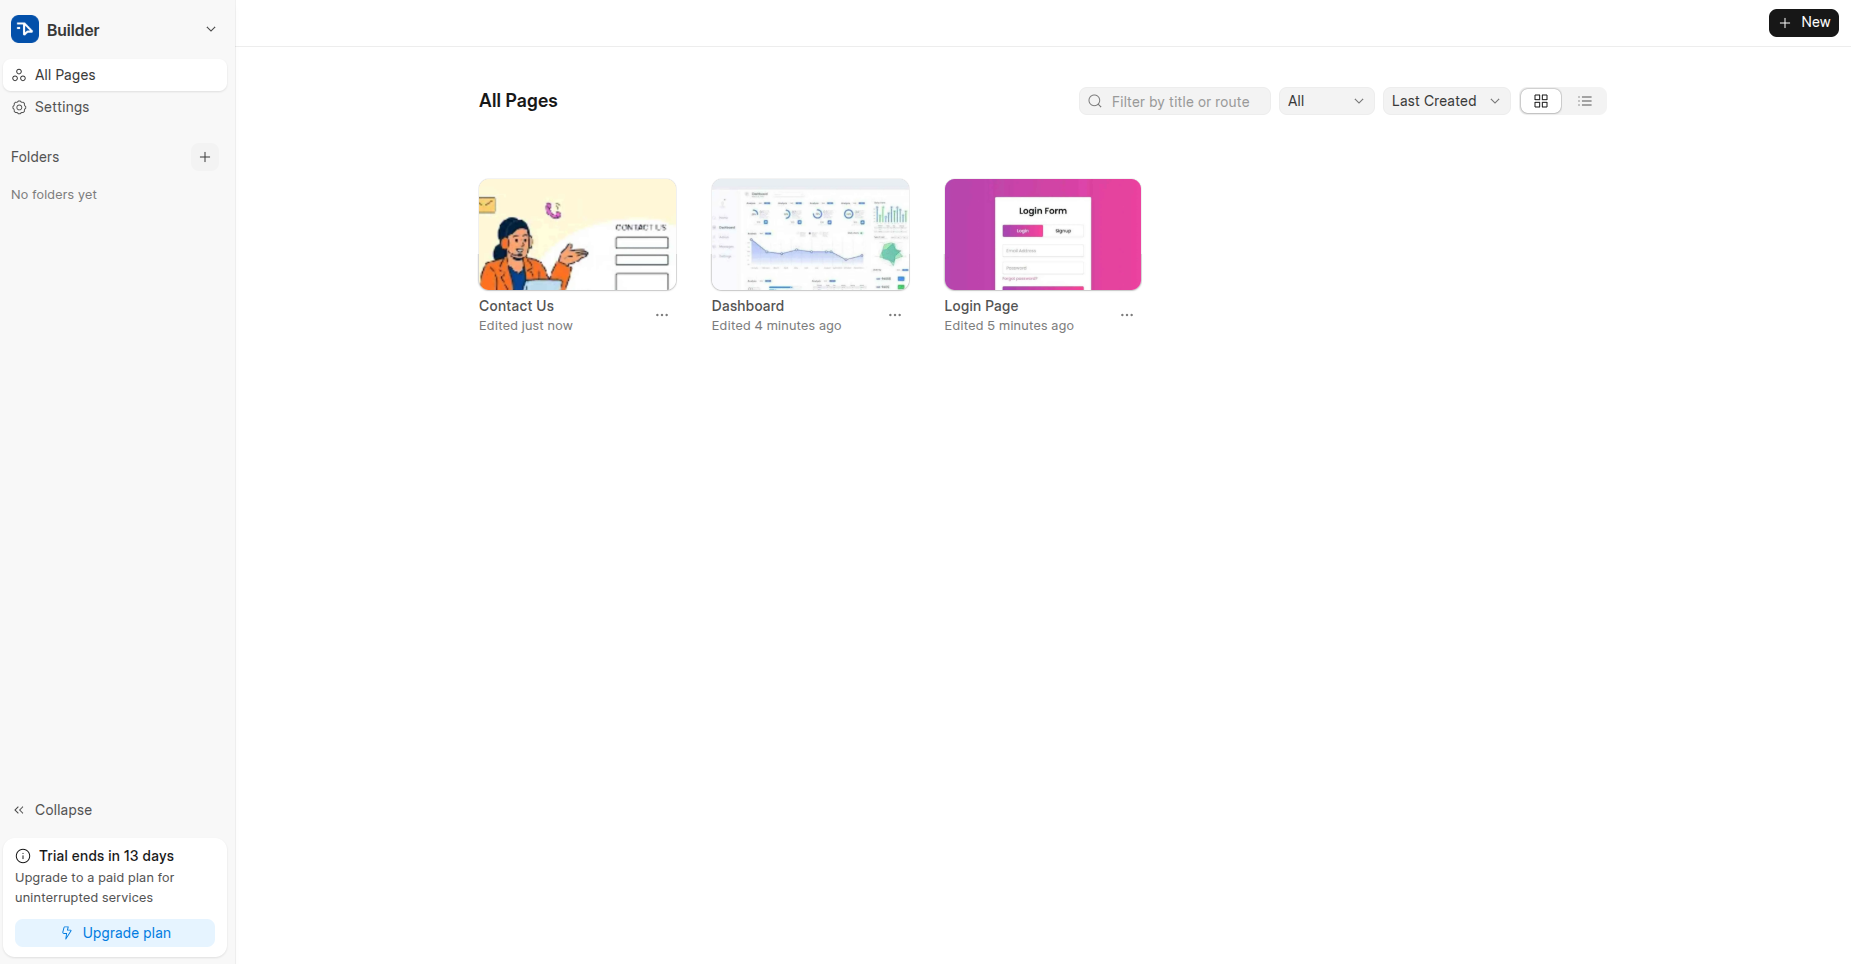
Task: Open more options for Login Page
Action: (1127, 315)
